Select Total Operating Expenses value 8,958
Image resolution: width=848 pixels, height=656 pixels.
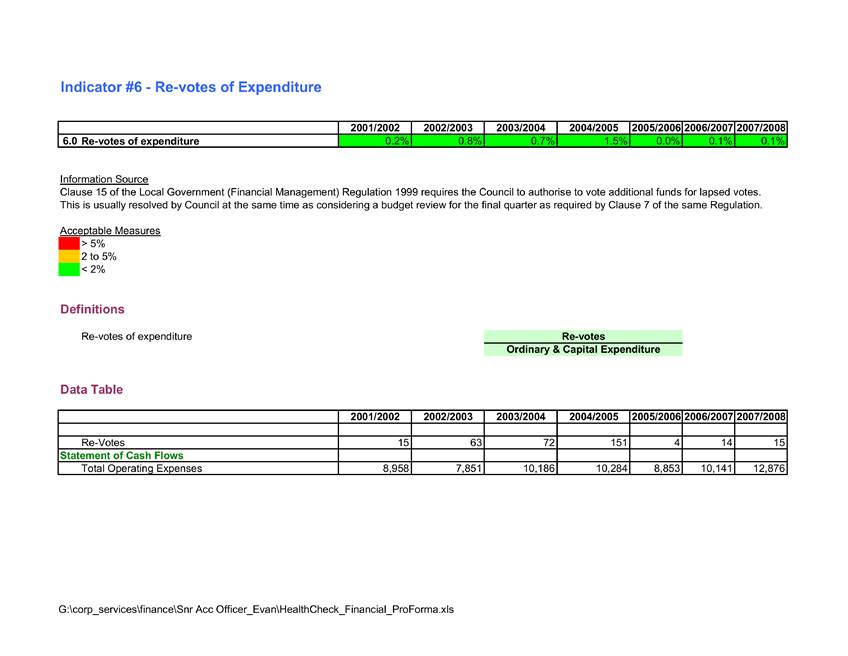(x=375, y=468)
